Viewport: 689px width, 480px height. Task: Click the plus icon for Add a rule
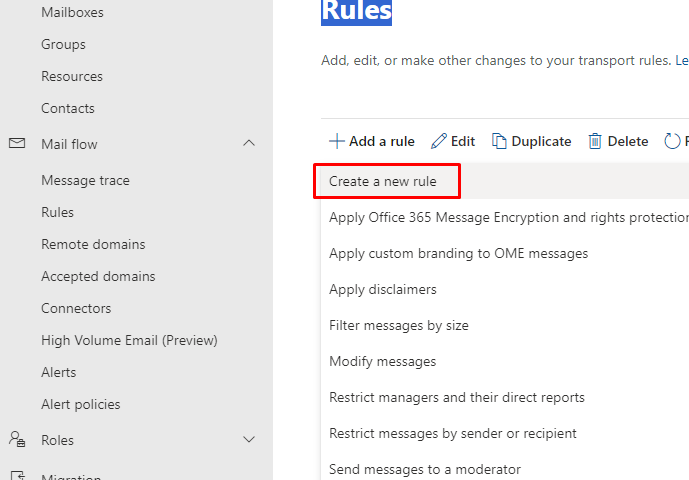337,142
